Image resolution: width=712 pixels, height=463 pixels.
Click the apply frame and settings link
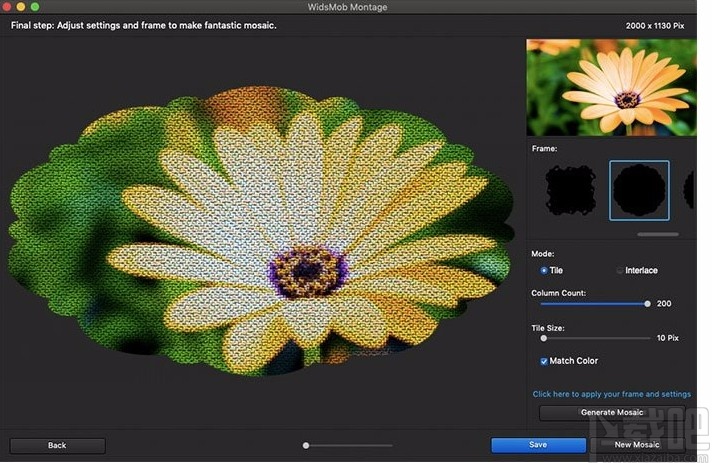click(612, 394)
